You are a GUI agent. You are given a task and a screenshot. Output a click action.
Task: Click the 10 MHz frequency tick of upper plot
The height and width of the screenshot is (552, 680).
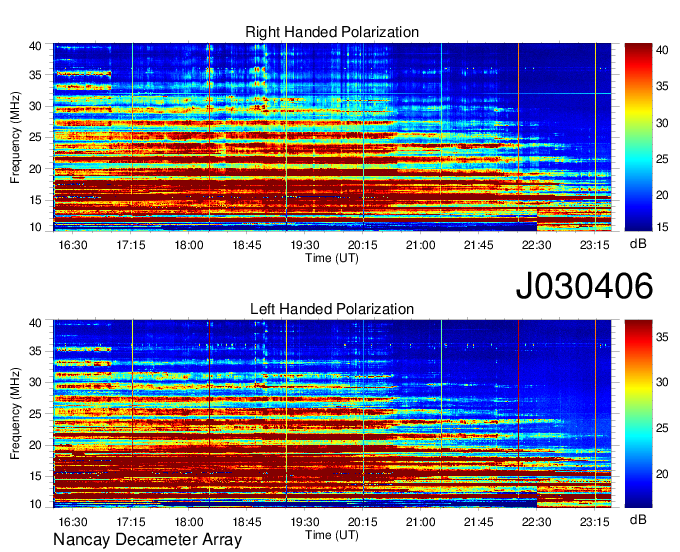click(35, 227)
